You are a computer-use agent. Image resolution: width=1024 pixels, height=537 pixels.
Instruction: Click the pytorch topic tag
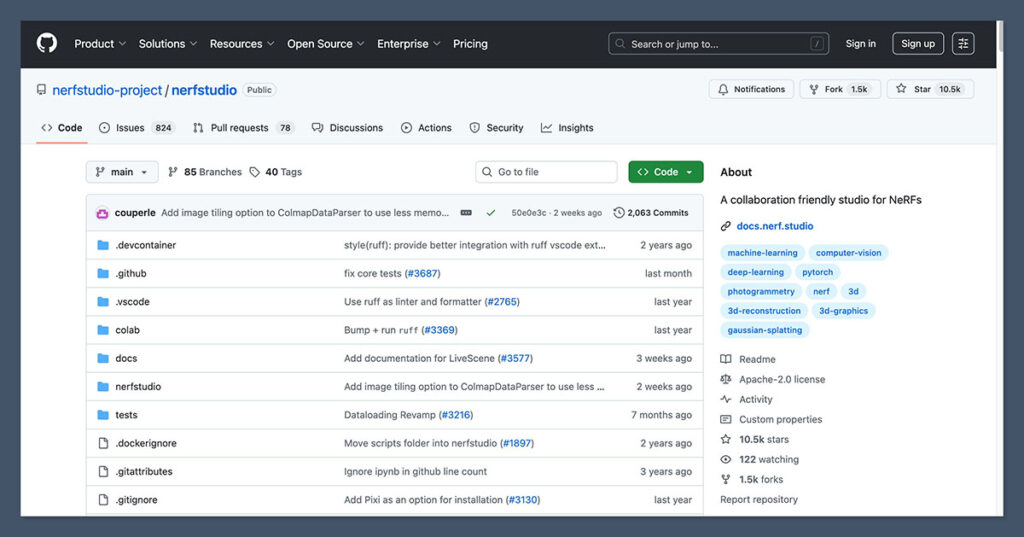(818, 272)
